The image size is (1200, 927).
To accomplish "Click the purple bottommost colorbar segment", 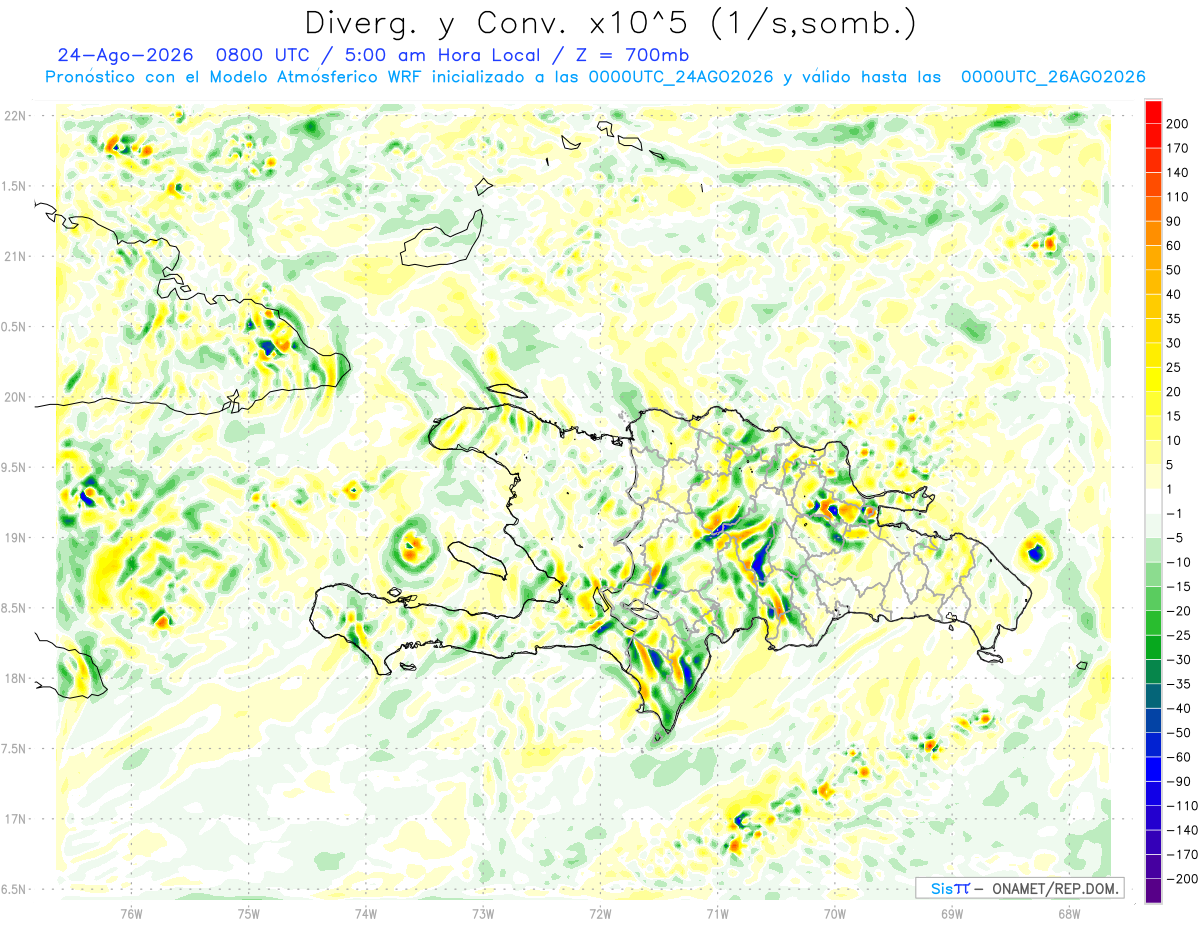I will pos(1154,891).
